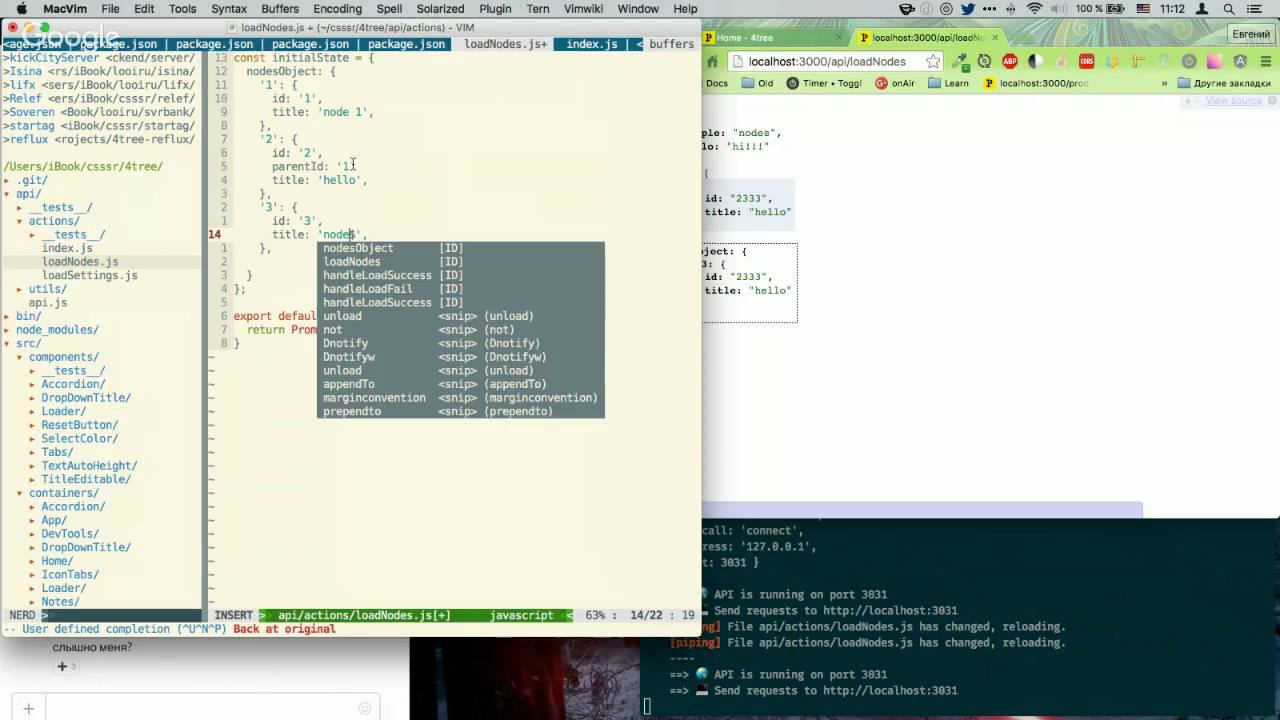Choose nodesObject from completion popup
Screen dimensions: 1280x720
[461, 248]
